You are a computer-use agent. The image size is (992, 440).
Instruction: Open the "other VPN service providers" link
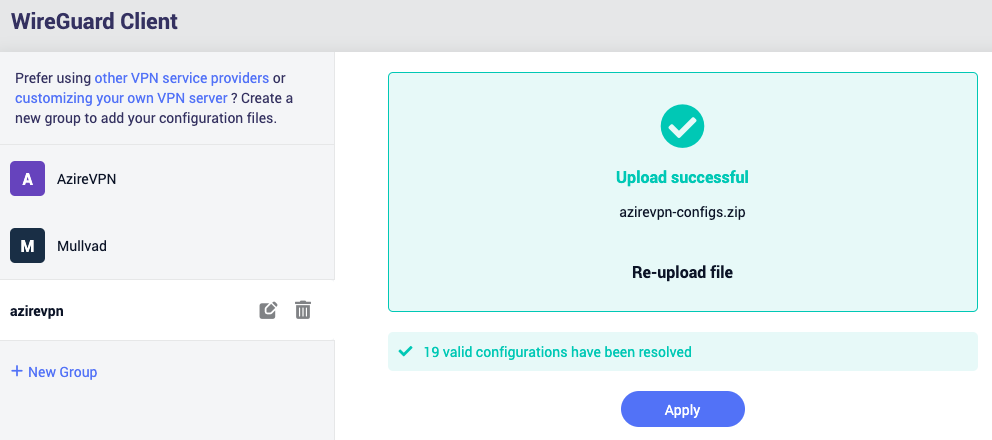182,79
